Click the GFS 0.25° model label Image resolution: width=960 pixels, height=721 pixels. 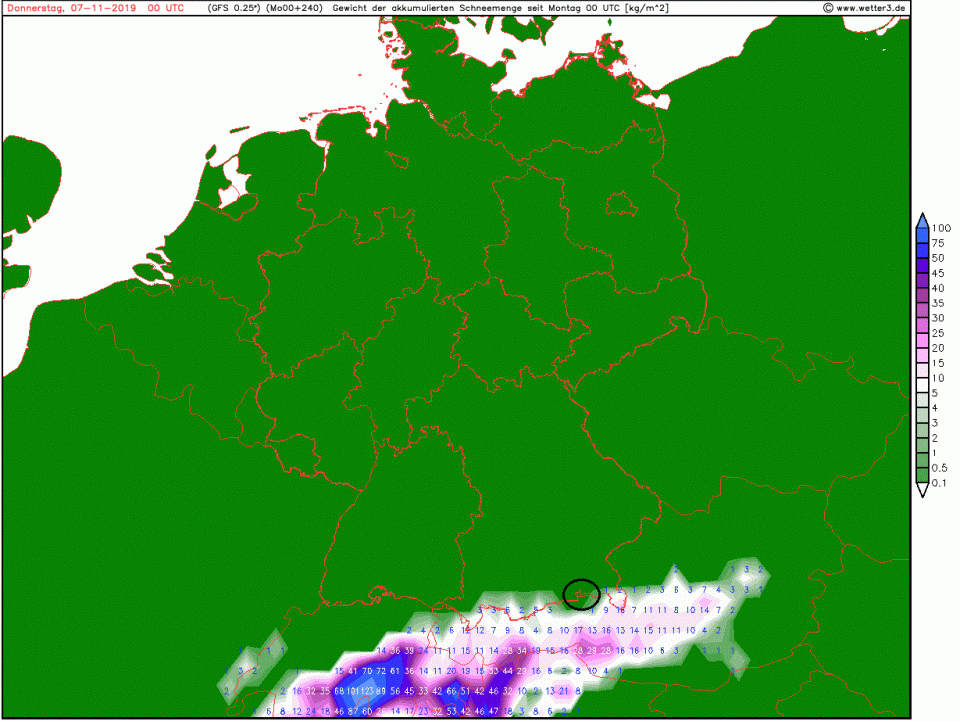click(232, 8)
